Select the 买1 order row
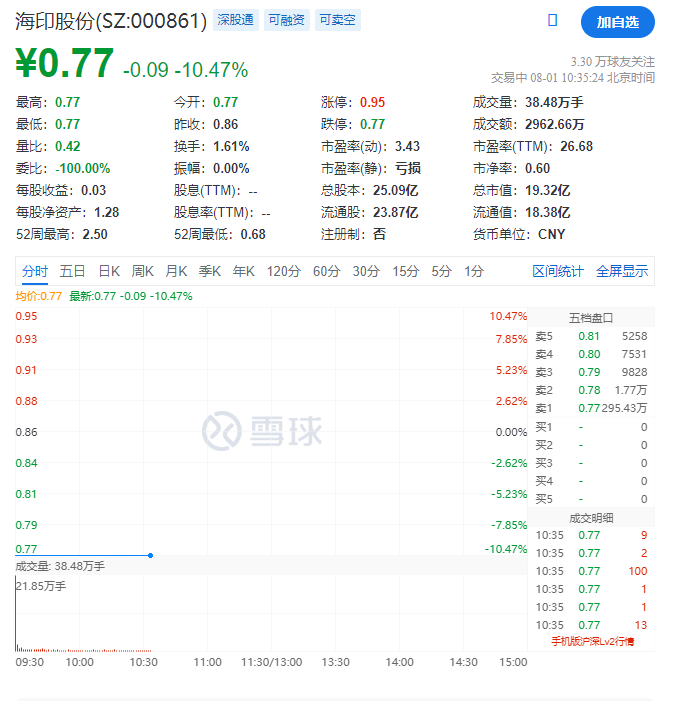 (x=591, y=427)
